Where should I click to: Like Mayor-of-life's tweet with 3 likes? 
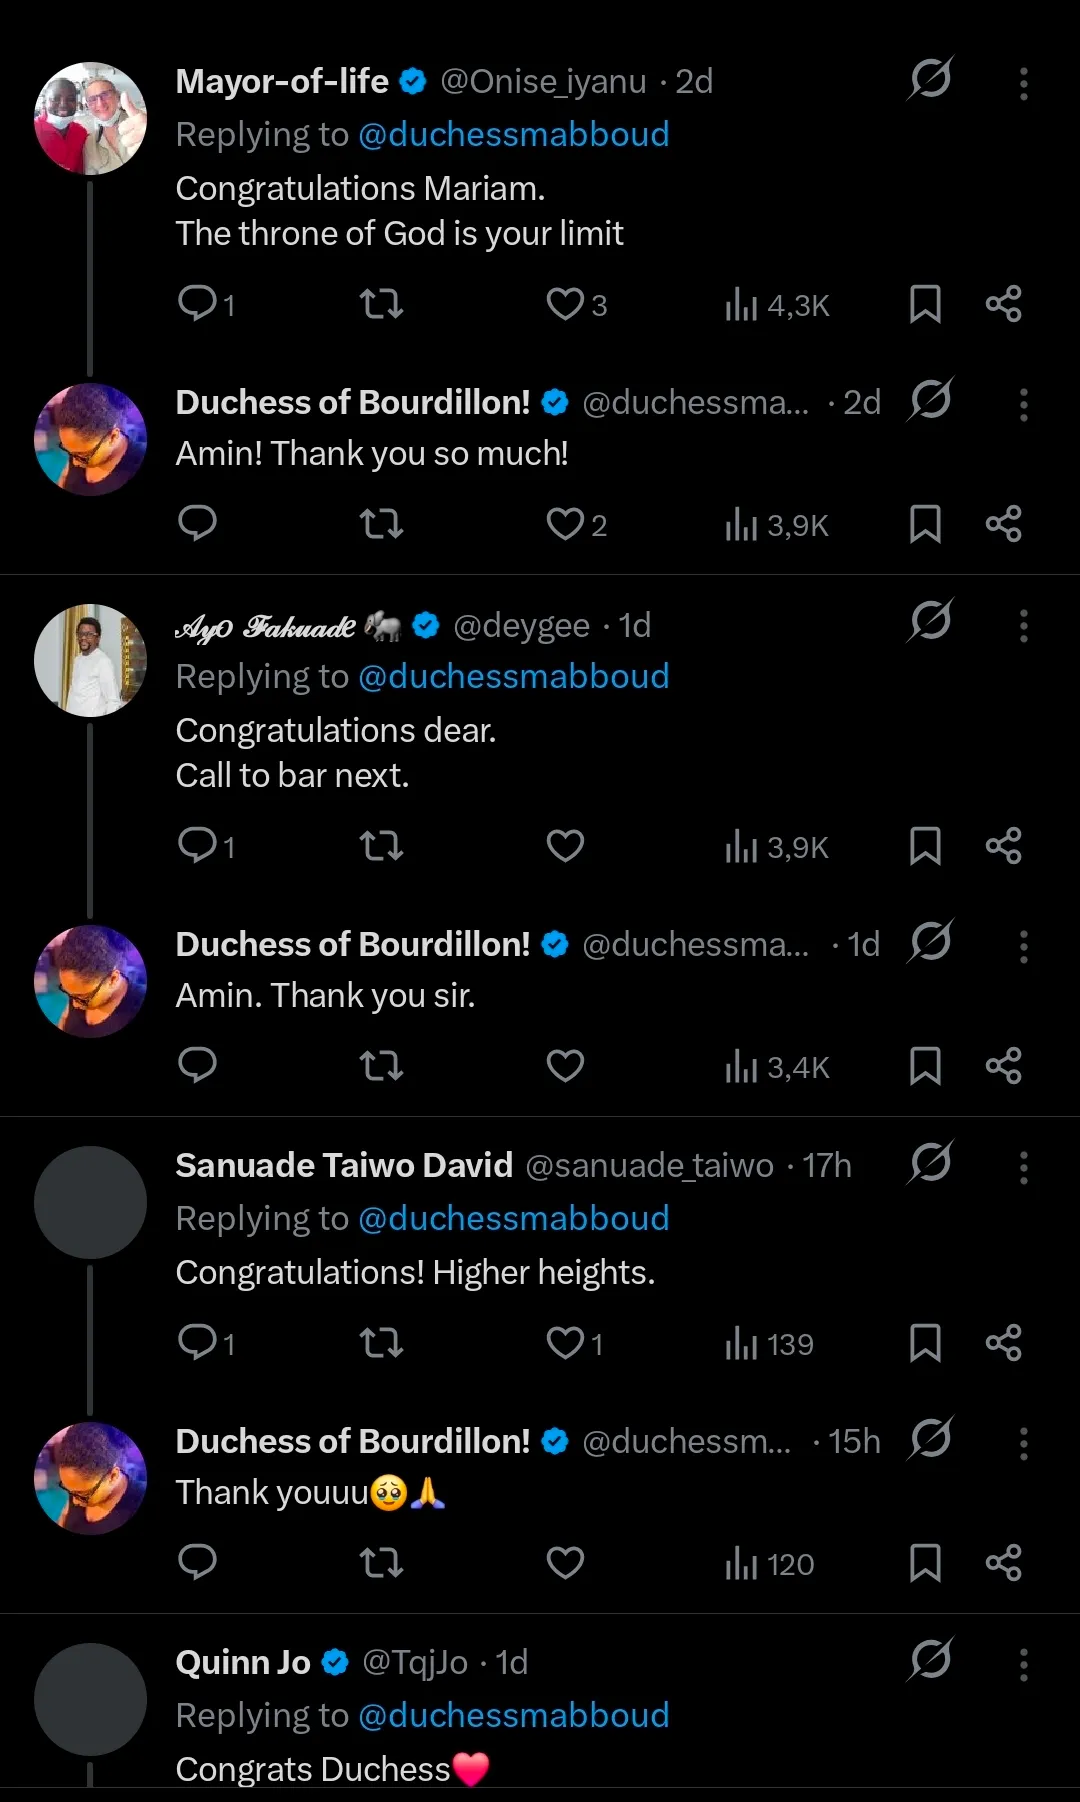(x=566, y=303)
